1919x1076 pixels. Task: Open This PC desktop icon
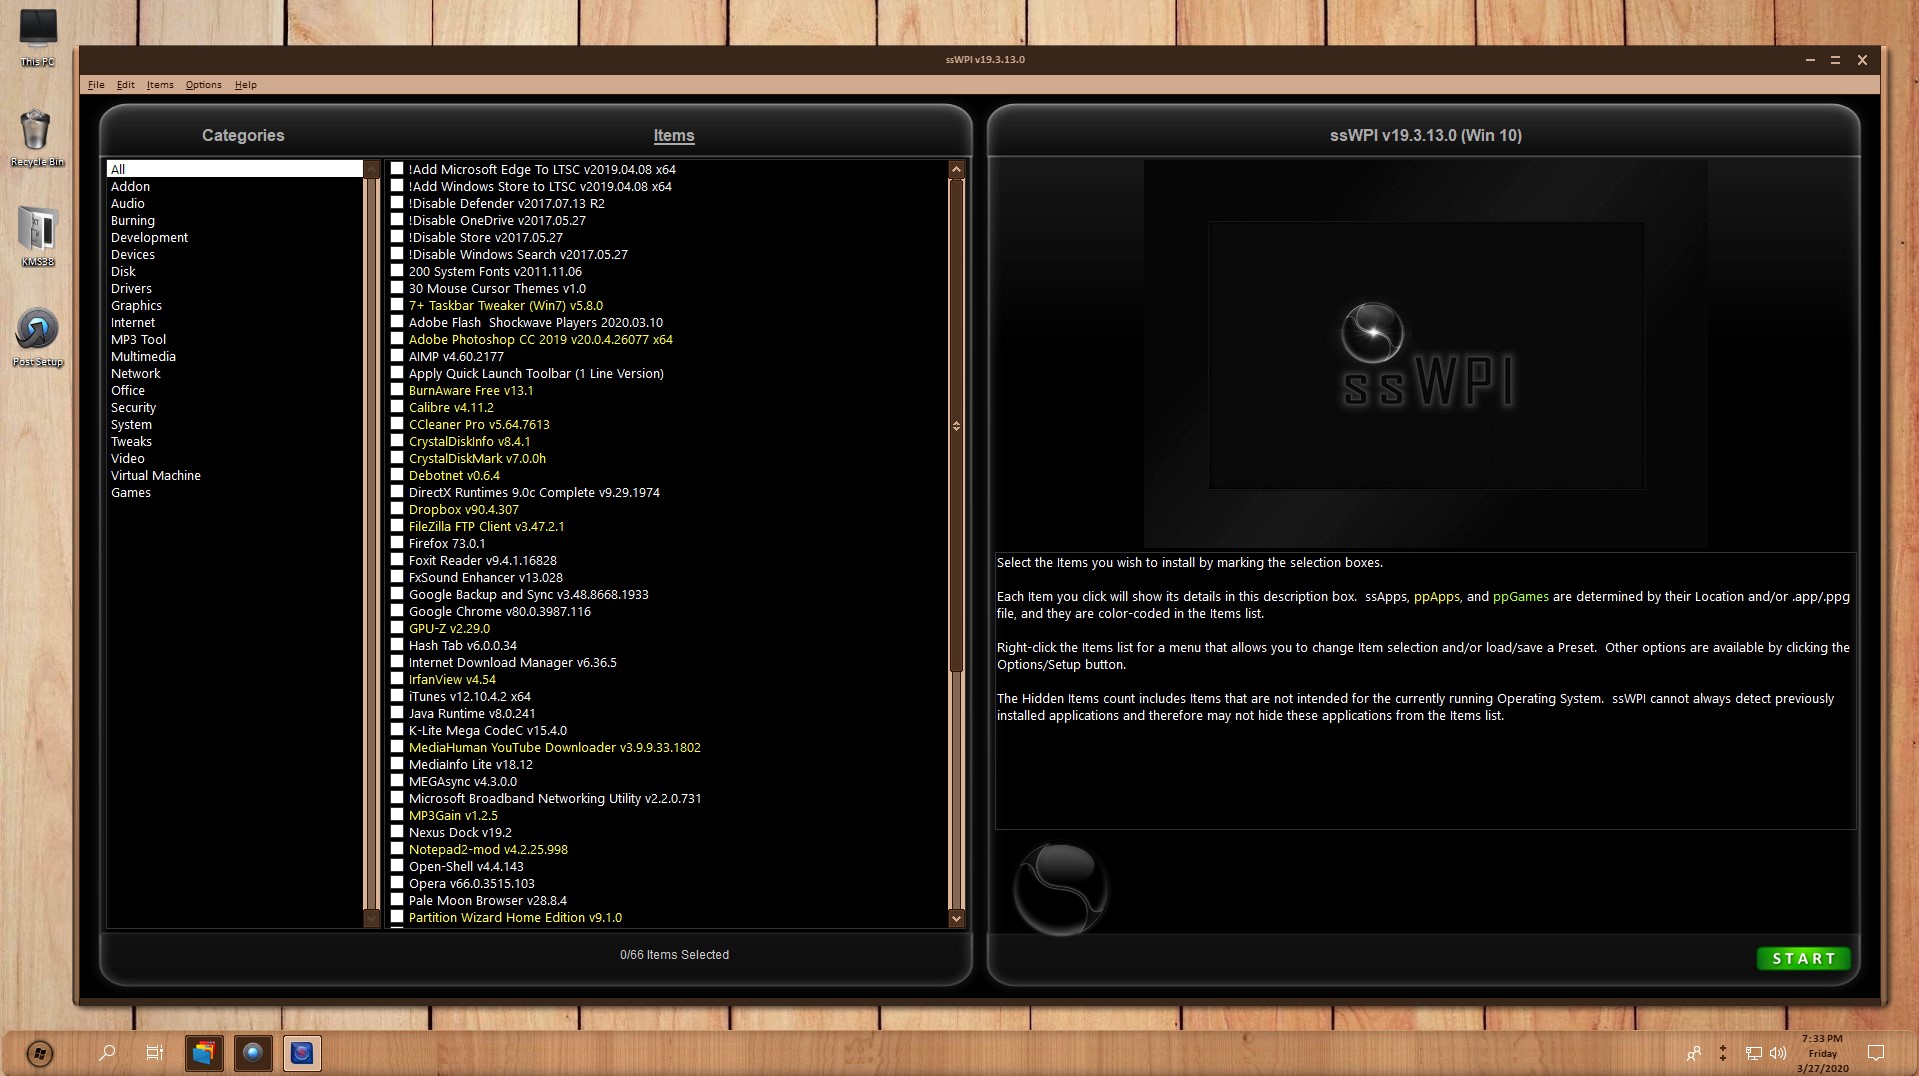38,37
